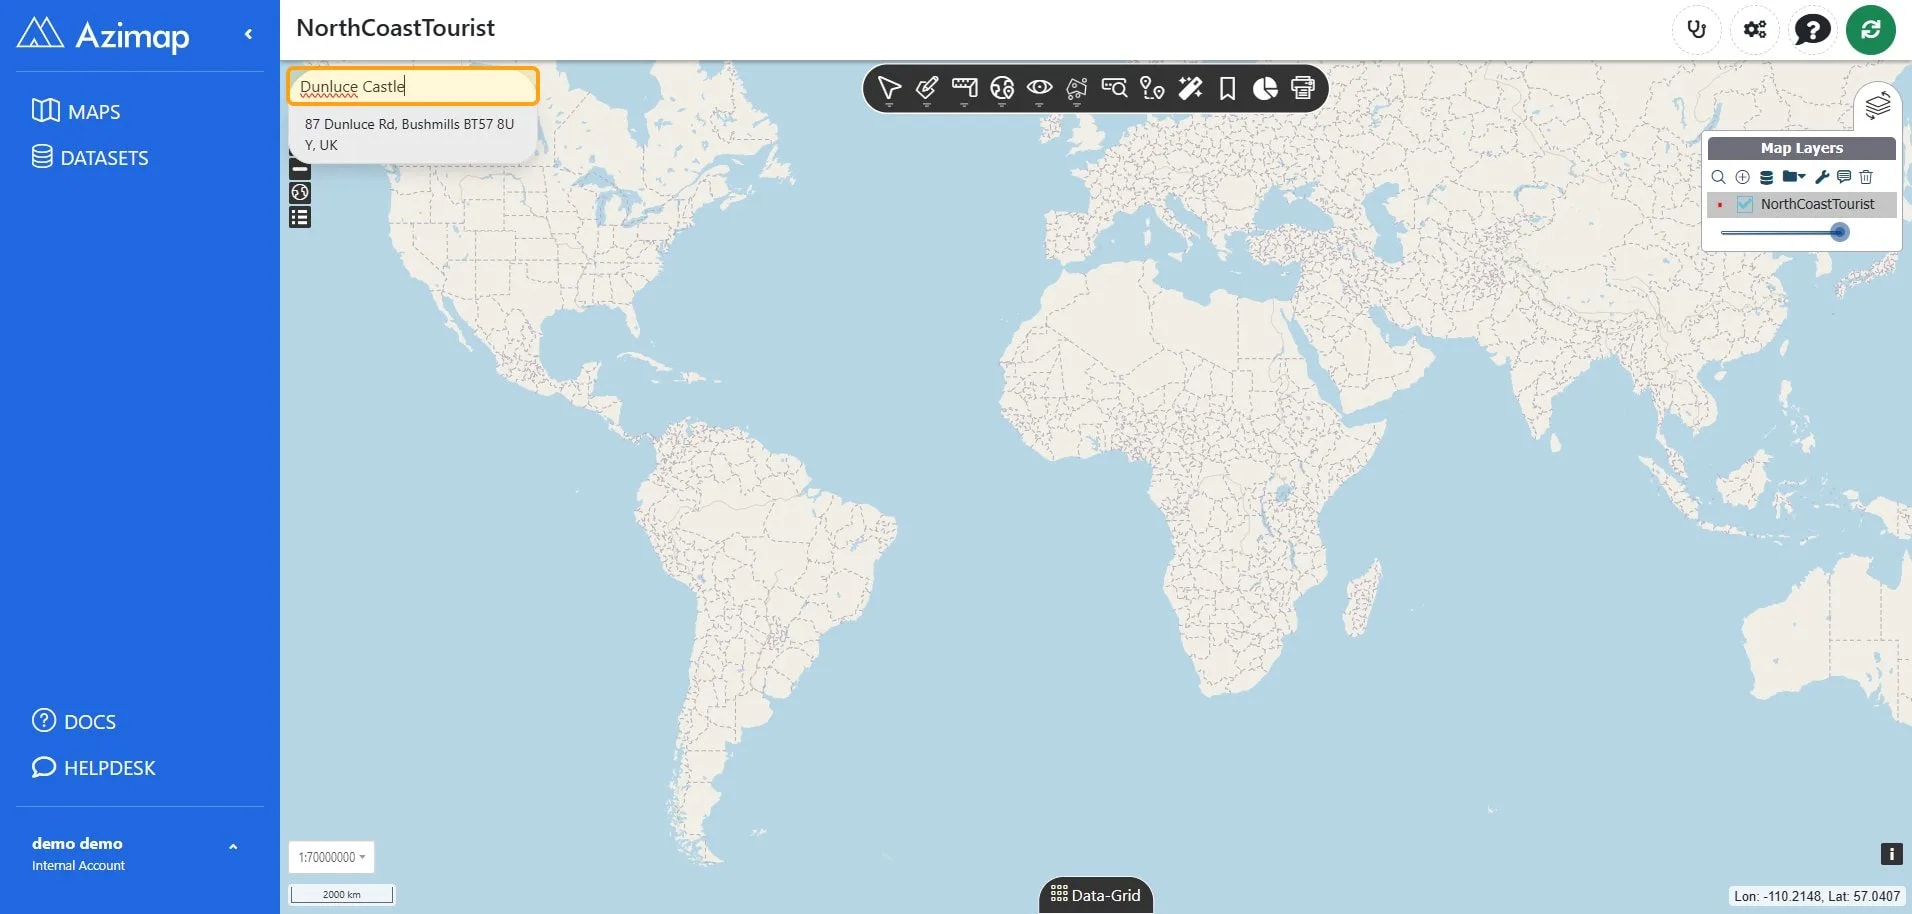Open MAPS in the sidebar

point(76,111)
